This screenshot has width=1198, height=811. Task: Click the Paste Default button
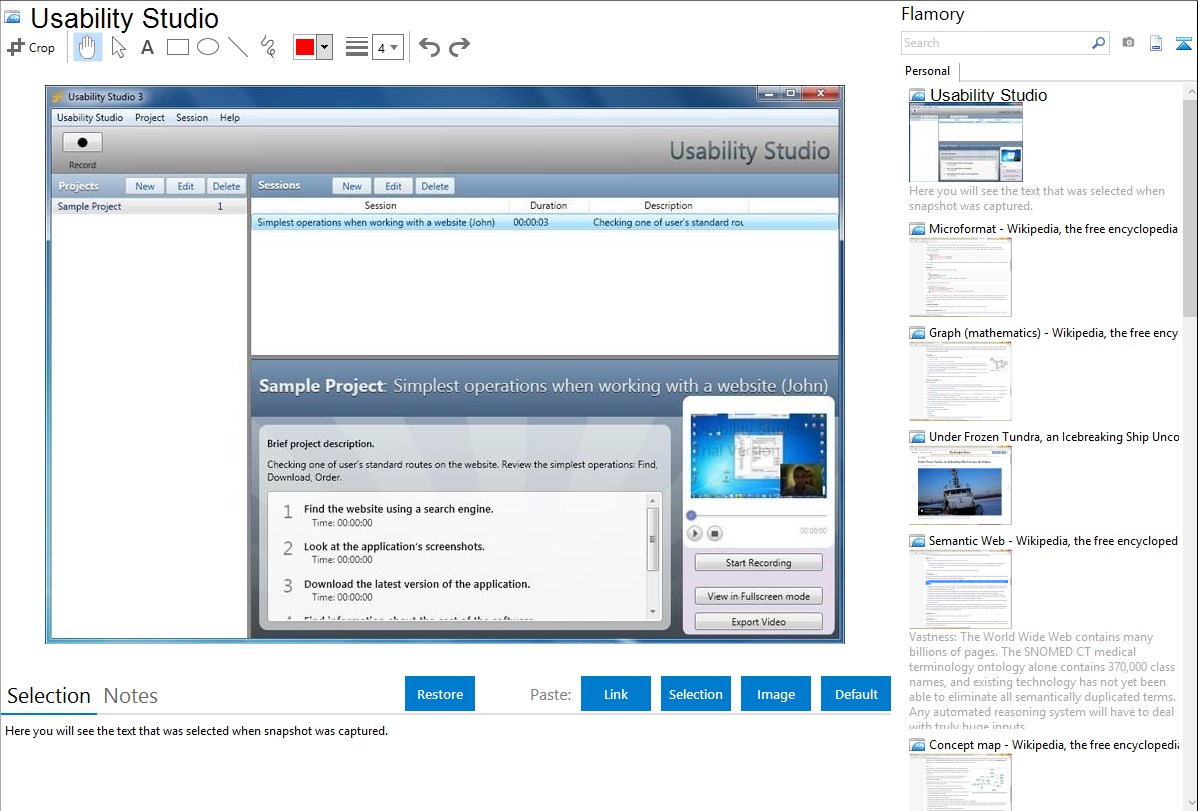[x=856, y=694]
